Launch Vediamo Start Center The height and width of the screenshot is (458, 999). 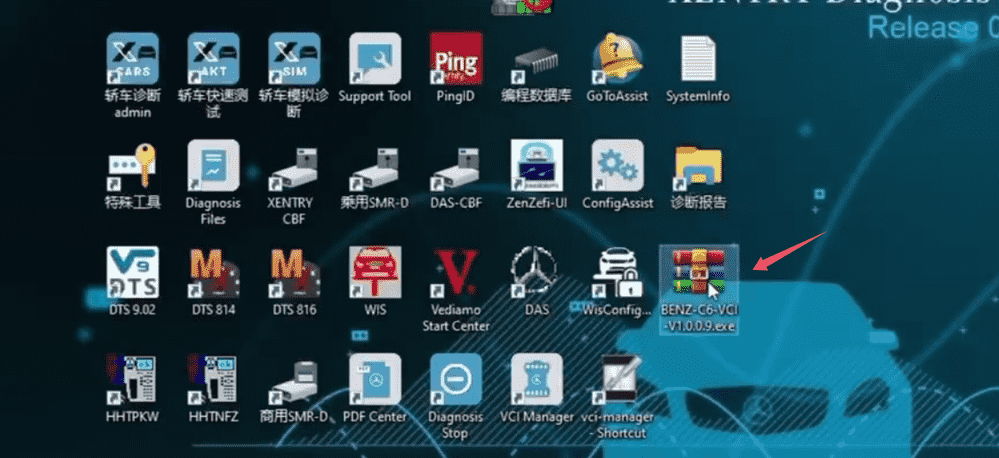pos(456,272)
